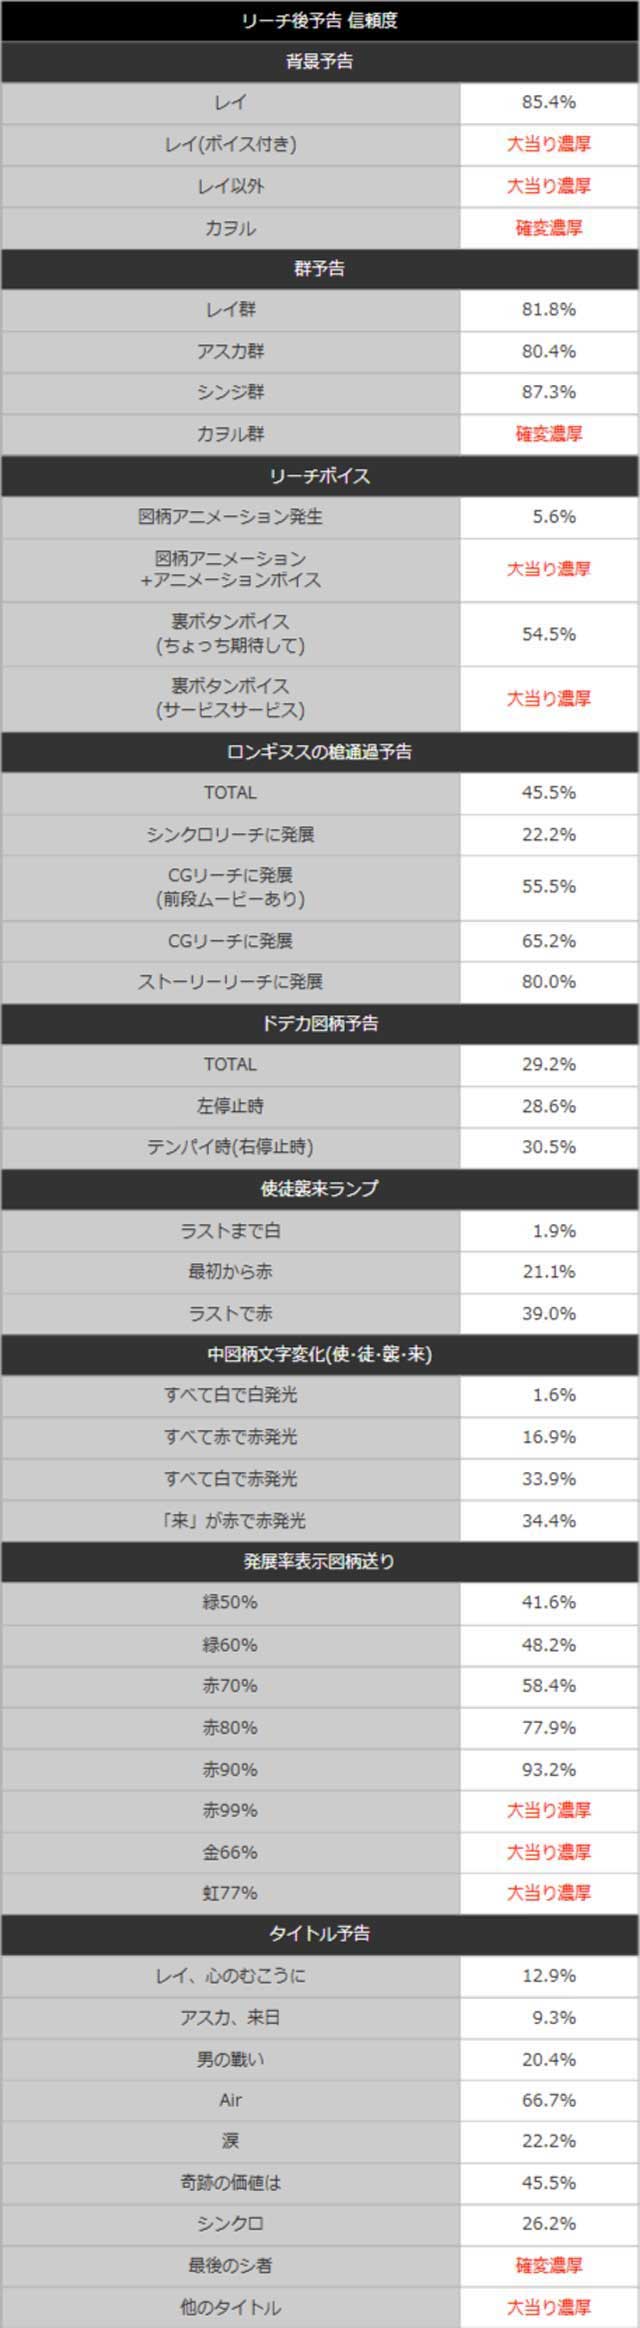Select the ドデカ図柄予告 section header
Screen dimensions: 640x2328
coord(319,1024)
